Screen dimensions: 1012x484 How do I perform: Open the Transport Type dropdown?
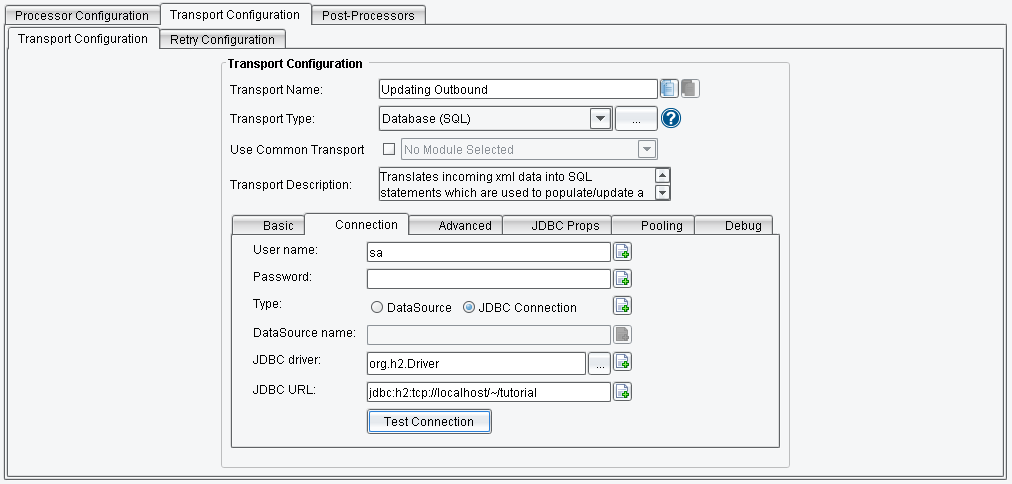(600, 119)
